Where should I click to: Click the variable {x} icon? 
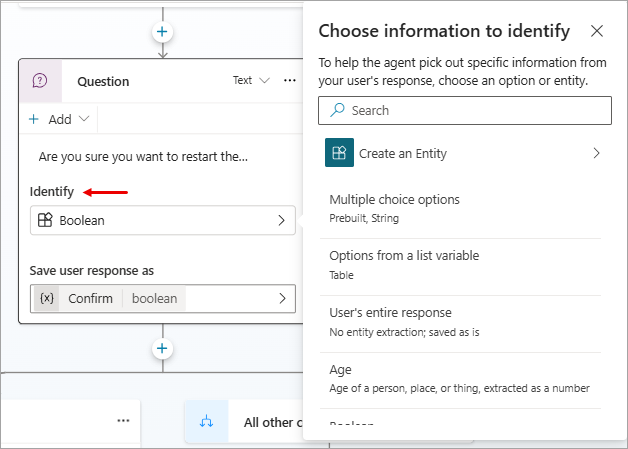[46, 298]
